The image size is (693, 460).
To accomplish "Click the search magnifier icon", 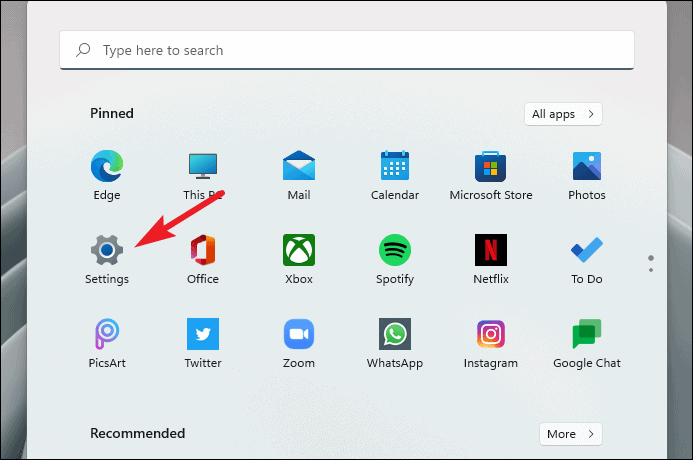I will pos(83,50).
